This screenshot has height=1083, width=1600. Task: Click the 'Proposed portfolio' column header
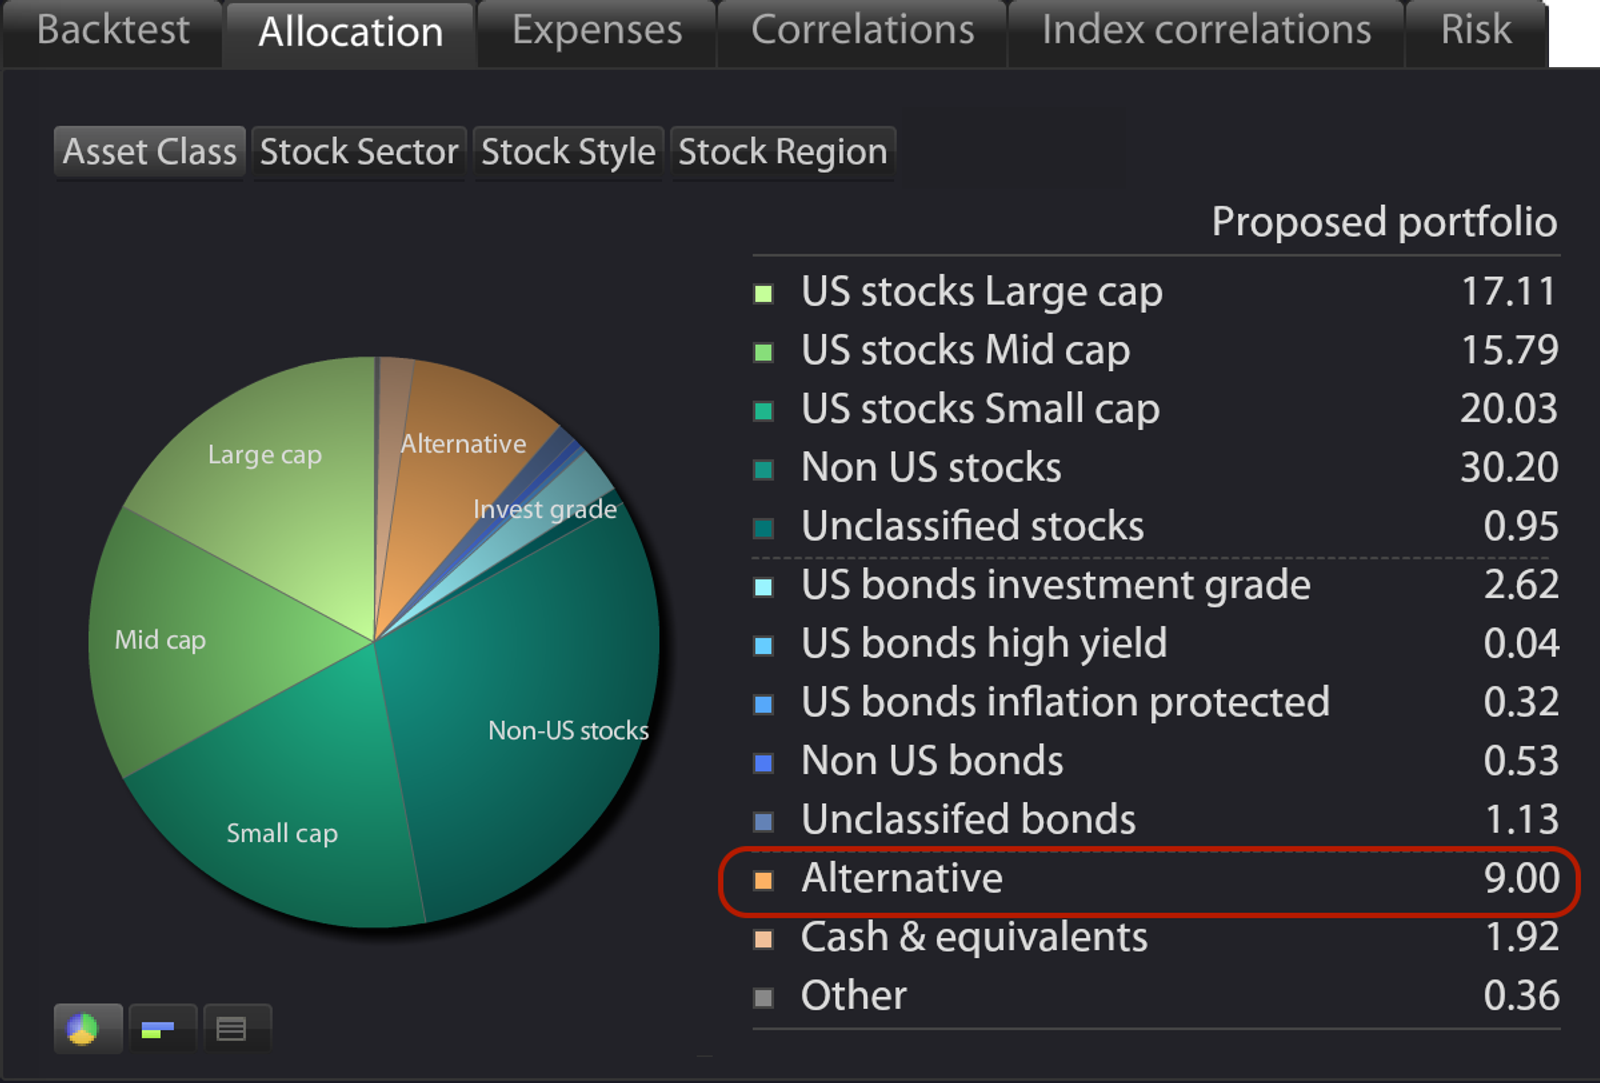(x=1384, y=222)
